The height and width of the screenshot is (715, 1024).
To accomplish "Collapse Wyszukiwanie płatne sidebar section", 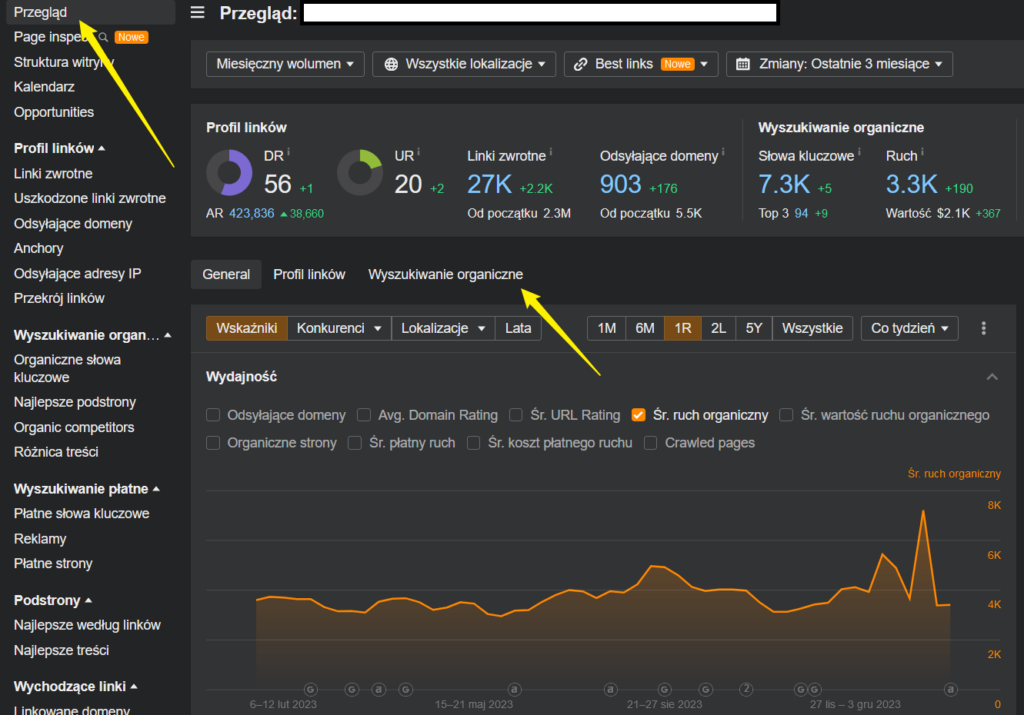I will point(156,489).
